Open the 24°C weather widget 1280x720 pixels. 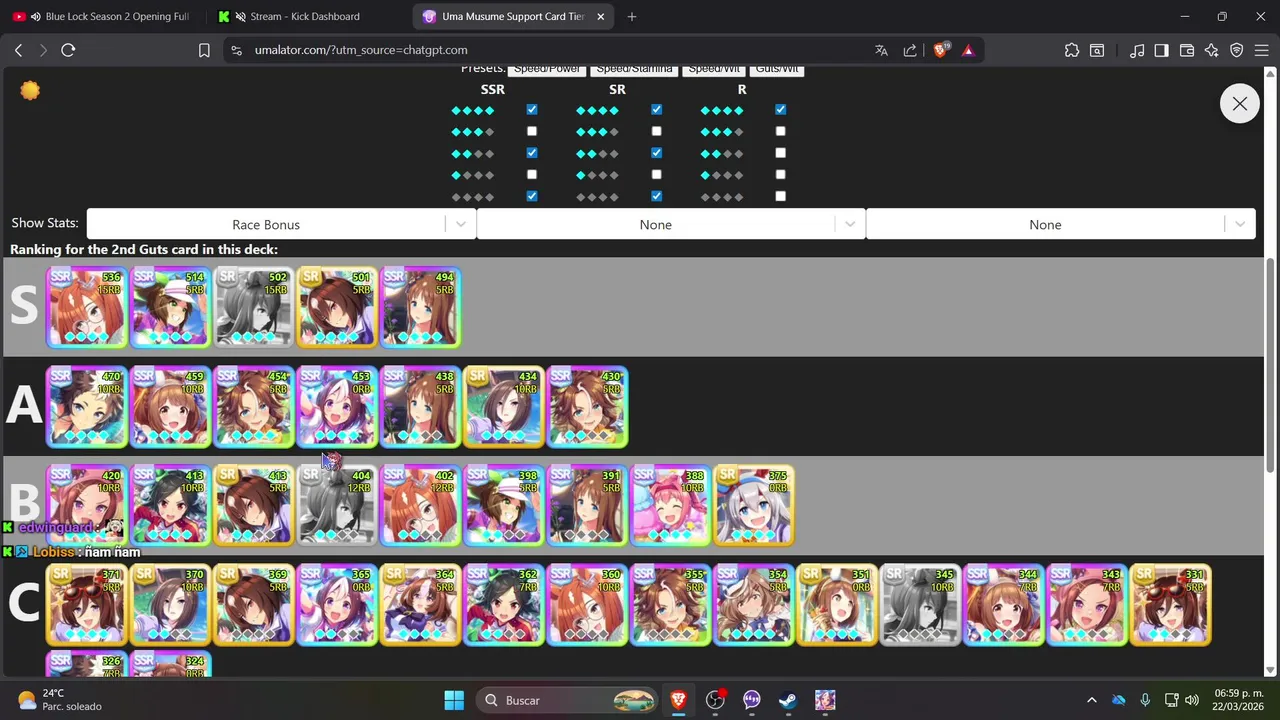[x=60, y=700]
